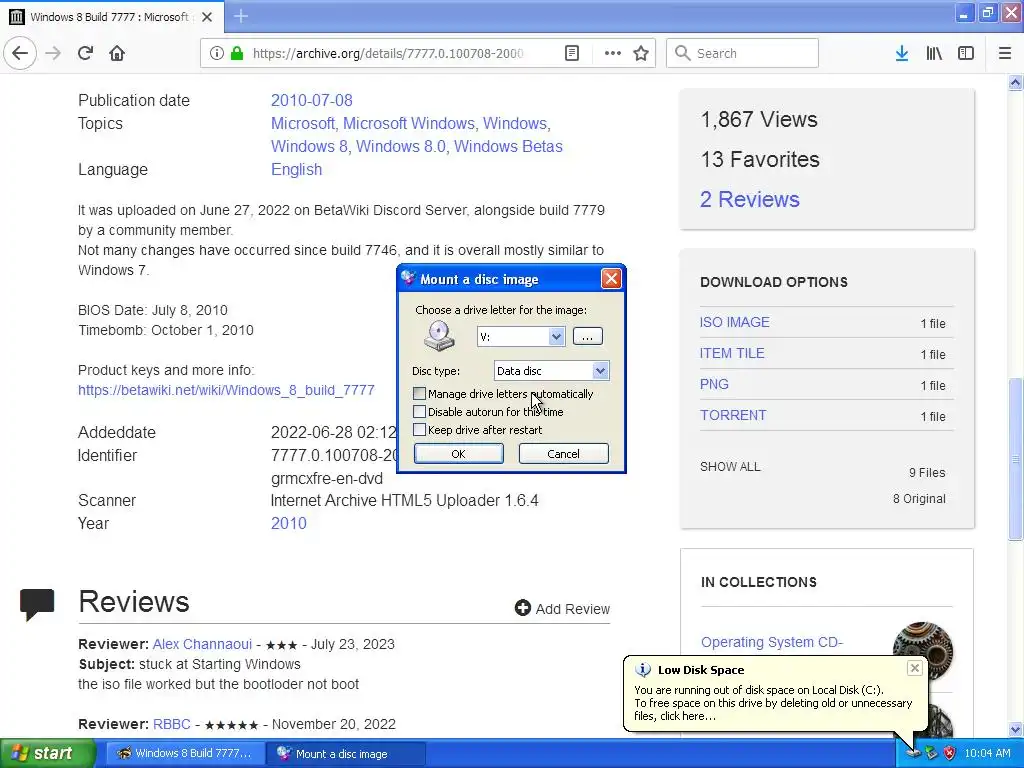Open the Library icon
The width and height of the screenshot is (1024, 768).
click(x=934, y=53)
